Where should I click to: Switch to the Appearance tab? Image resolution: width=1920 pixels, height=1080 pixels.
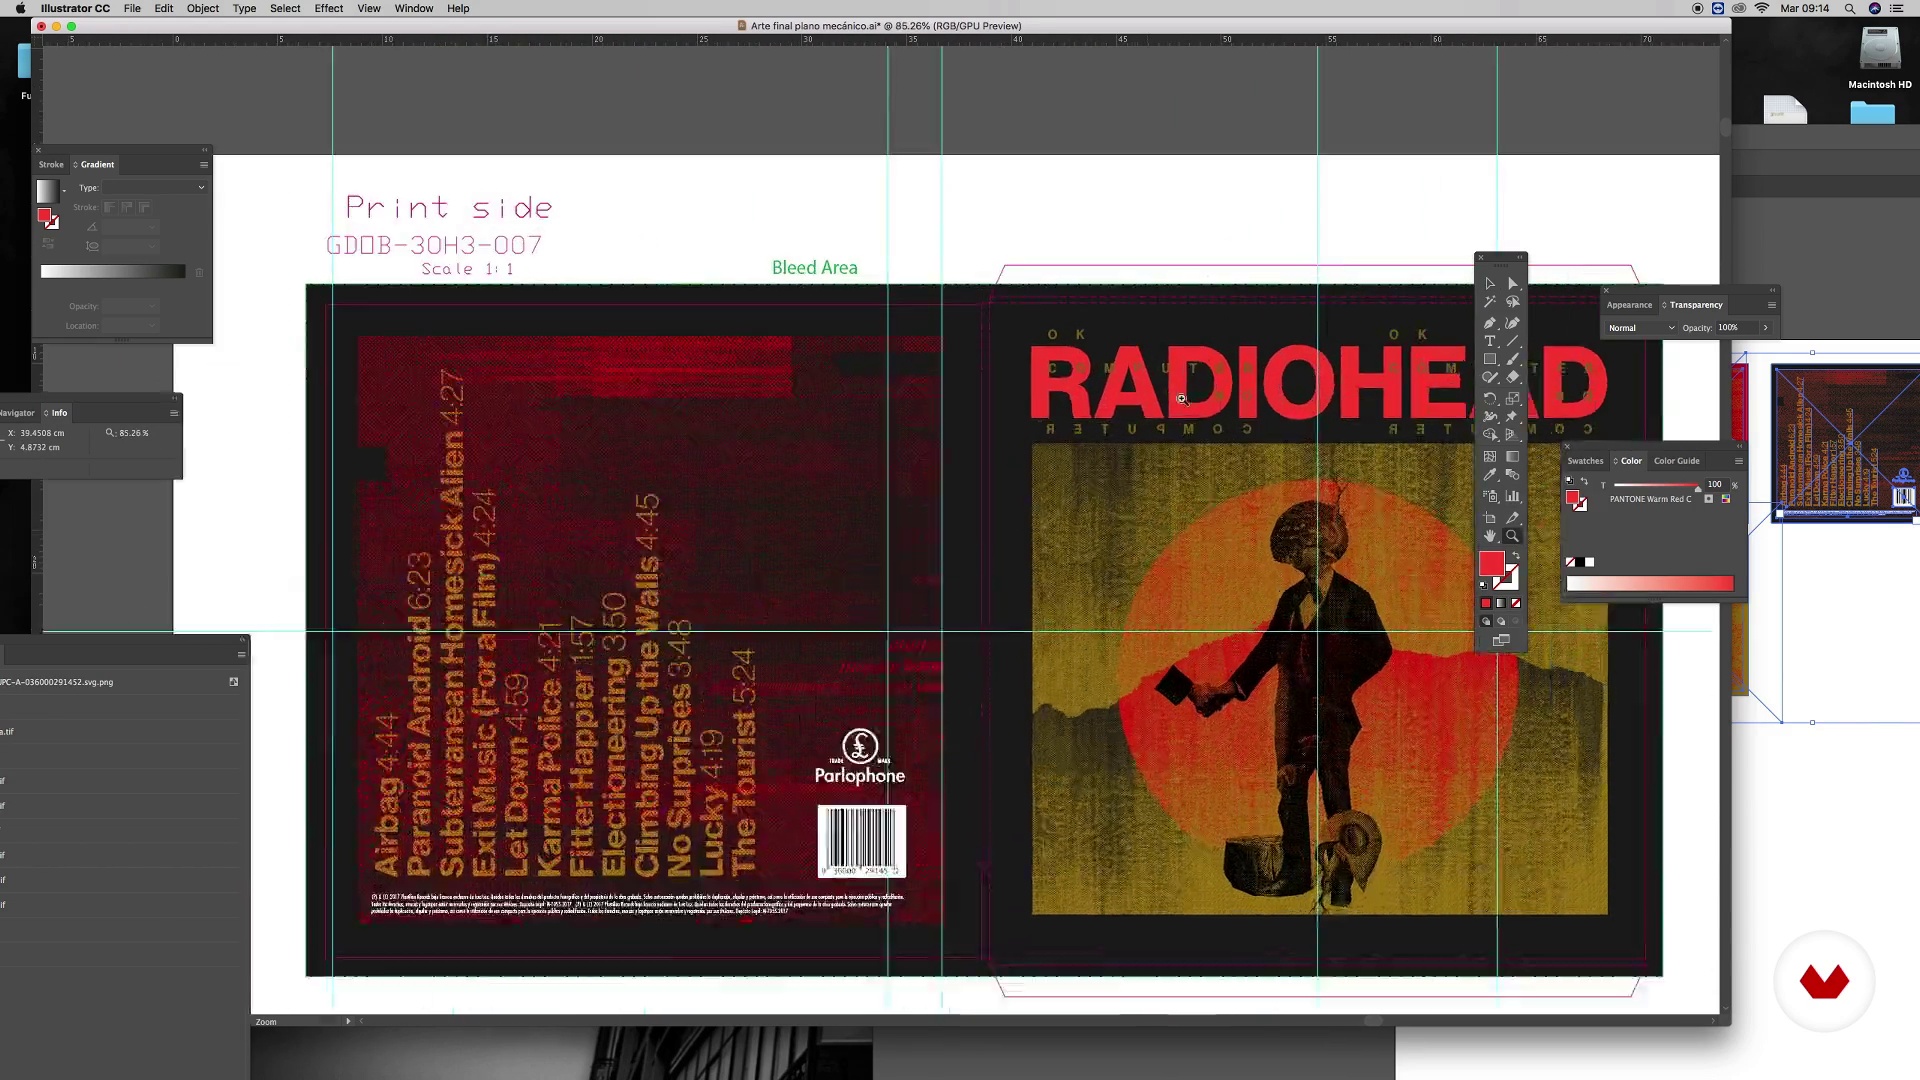click(1629, 305)
